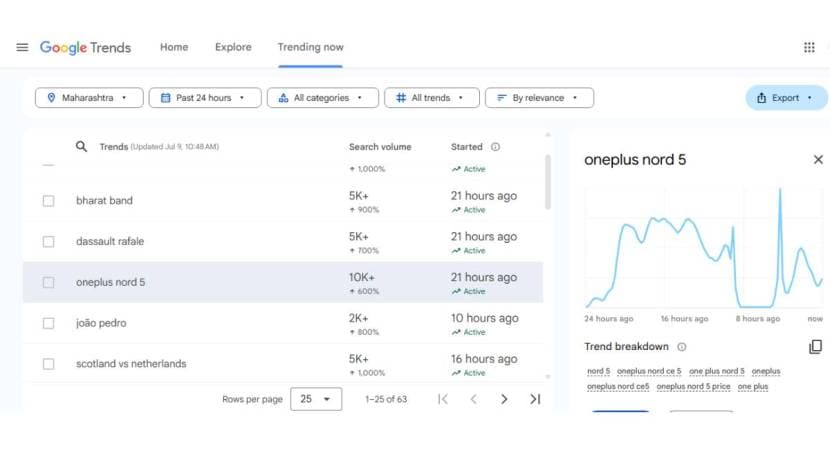Click the 'bharat band' trend name

104,201
